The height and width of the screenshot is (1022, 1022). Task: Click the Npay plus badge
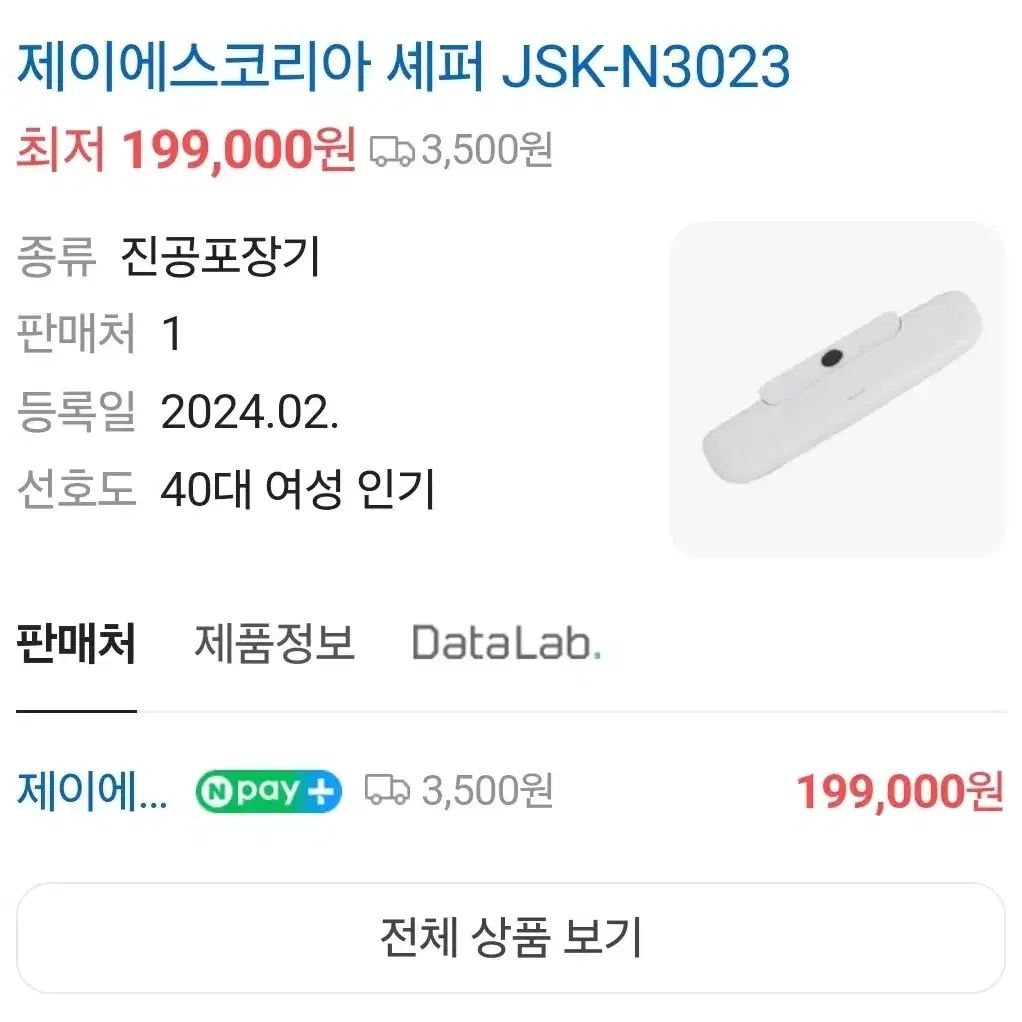269,791
